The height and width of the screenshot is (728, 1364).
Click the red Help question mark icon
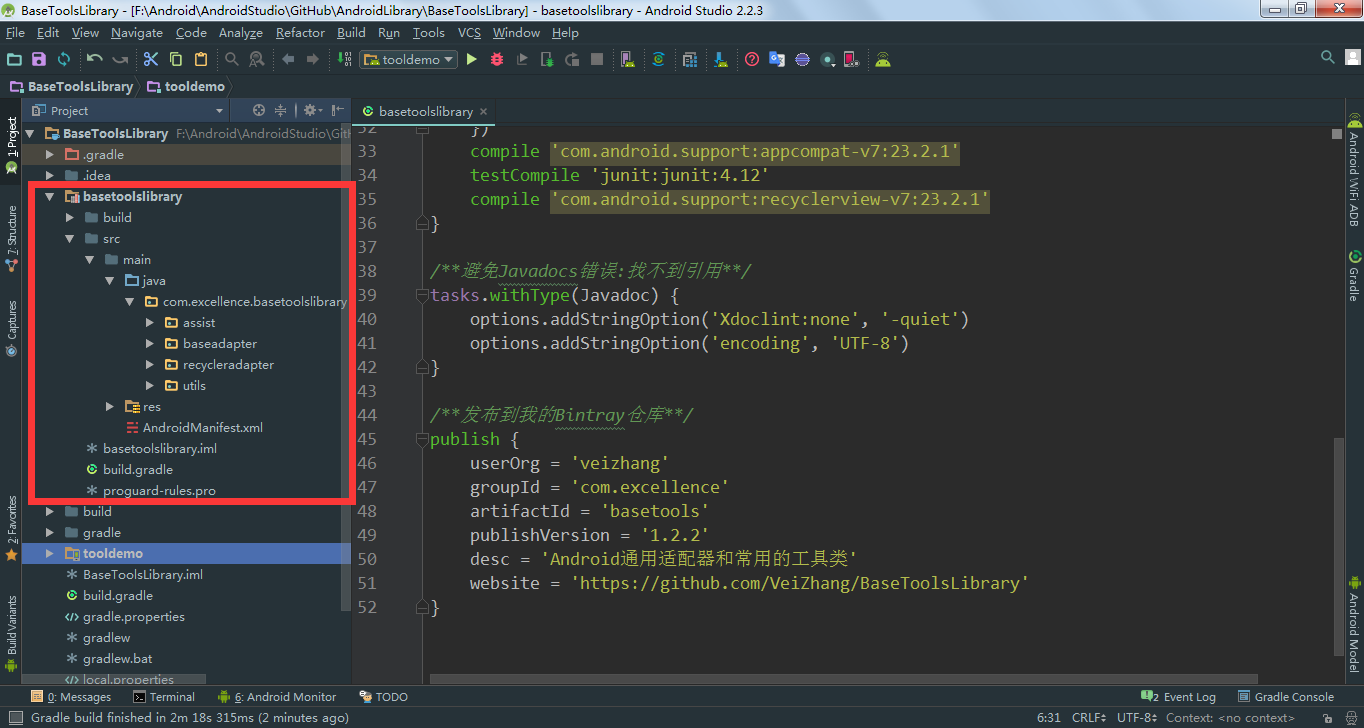click(752, 60)
